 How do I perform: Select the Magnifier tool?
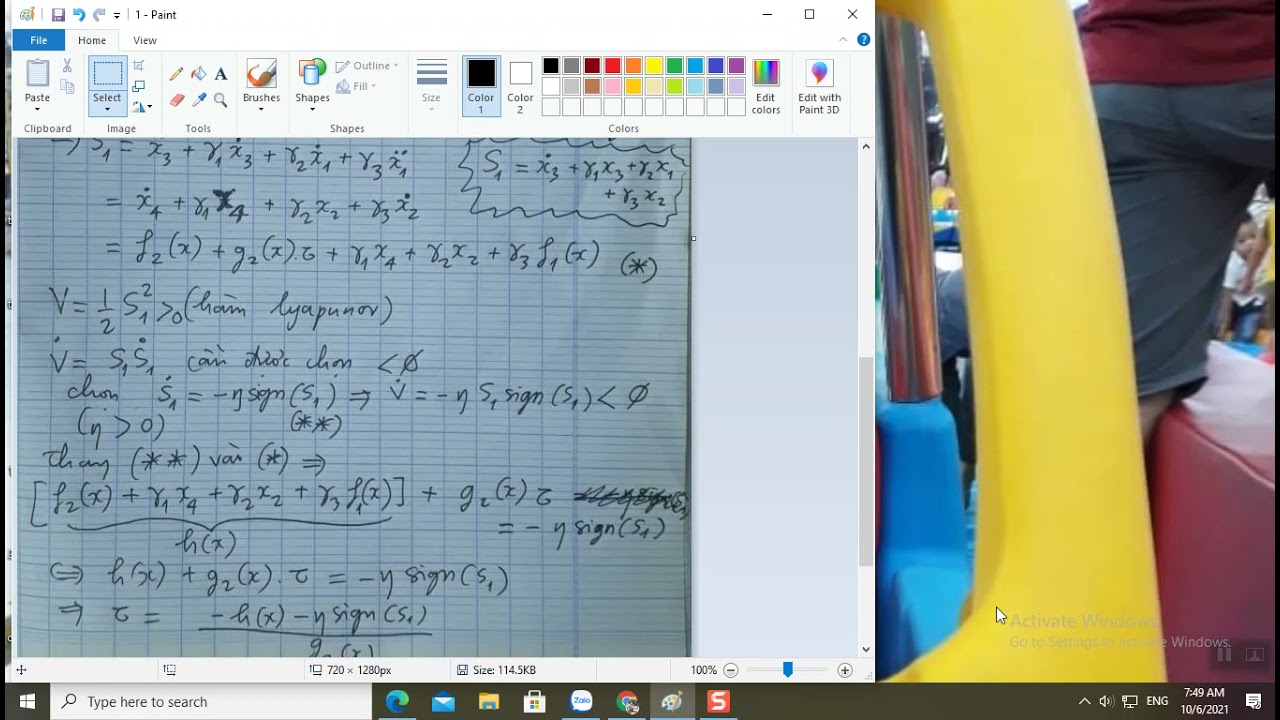coord(221,100)
